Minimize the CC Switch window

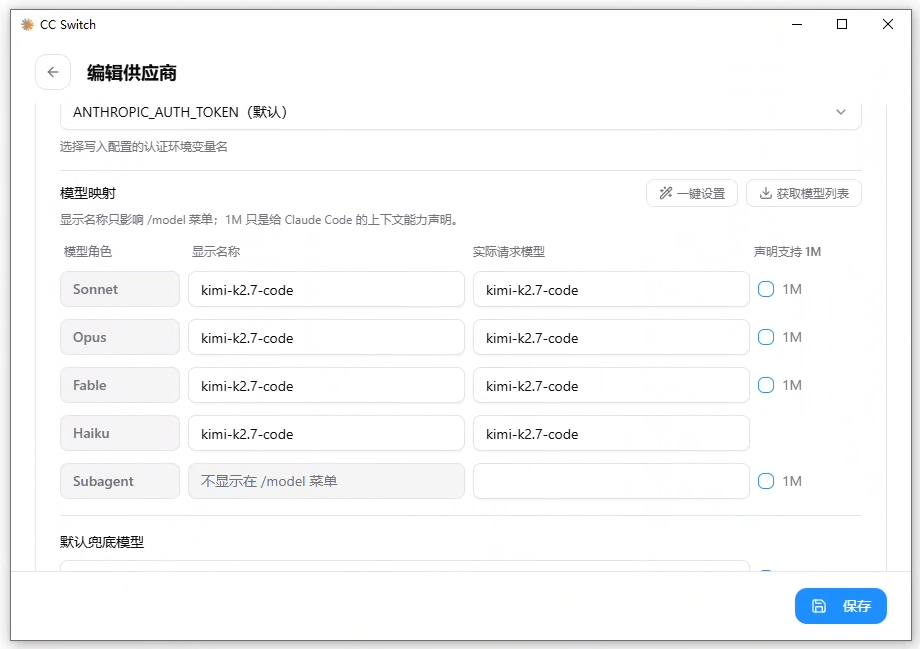pyautogui.click(x=797, y=24)
